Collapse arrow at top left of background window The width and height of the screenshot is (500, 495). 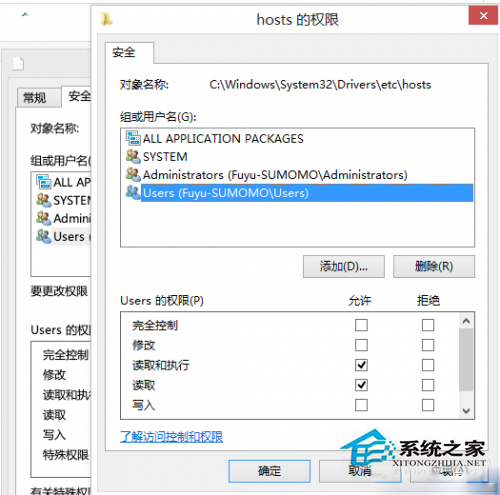point(25,14)
